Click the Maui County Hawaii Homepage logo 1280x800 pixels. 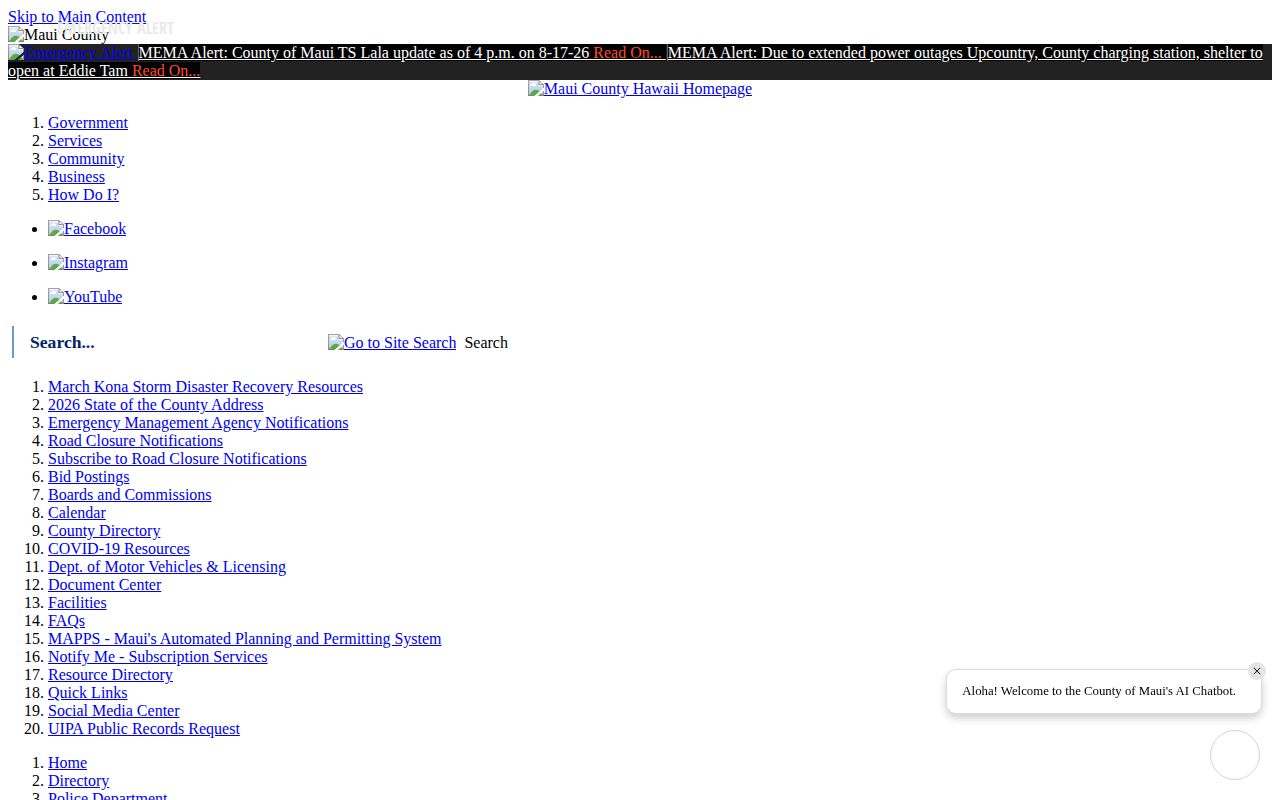point(640,89)
